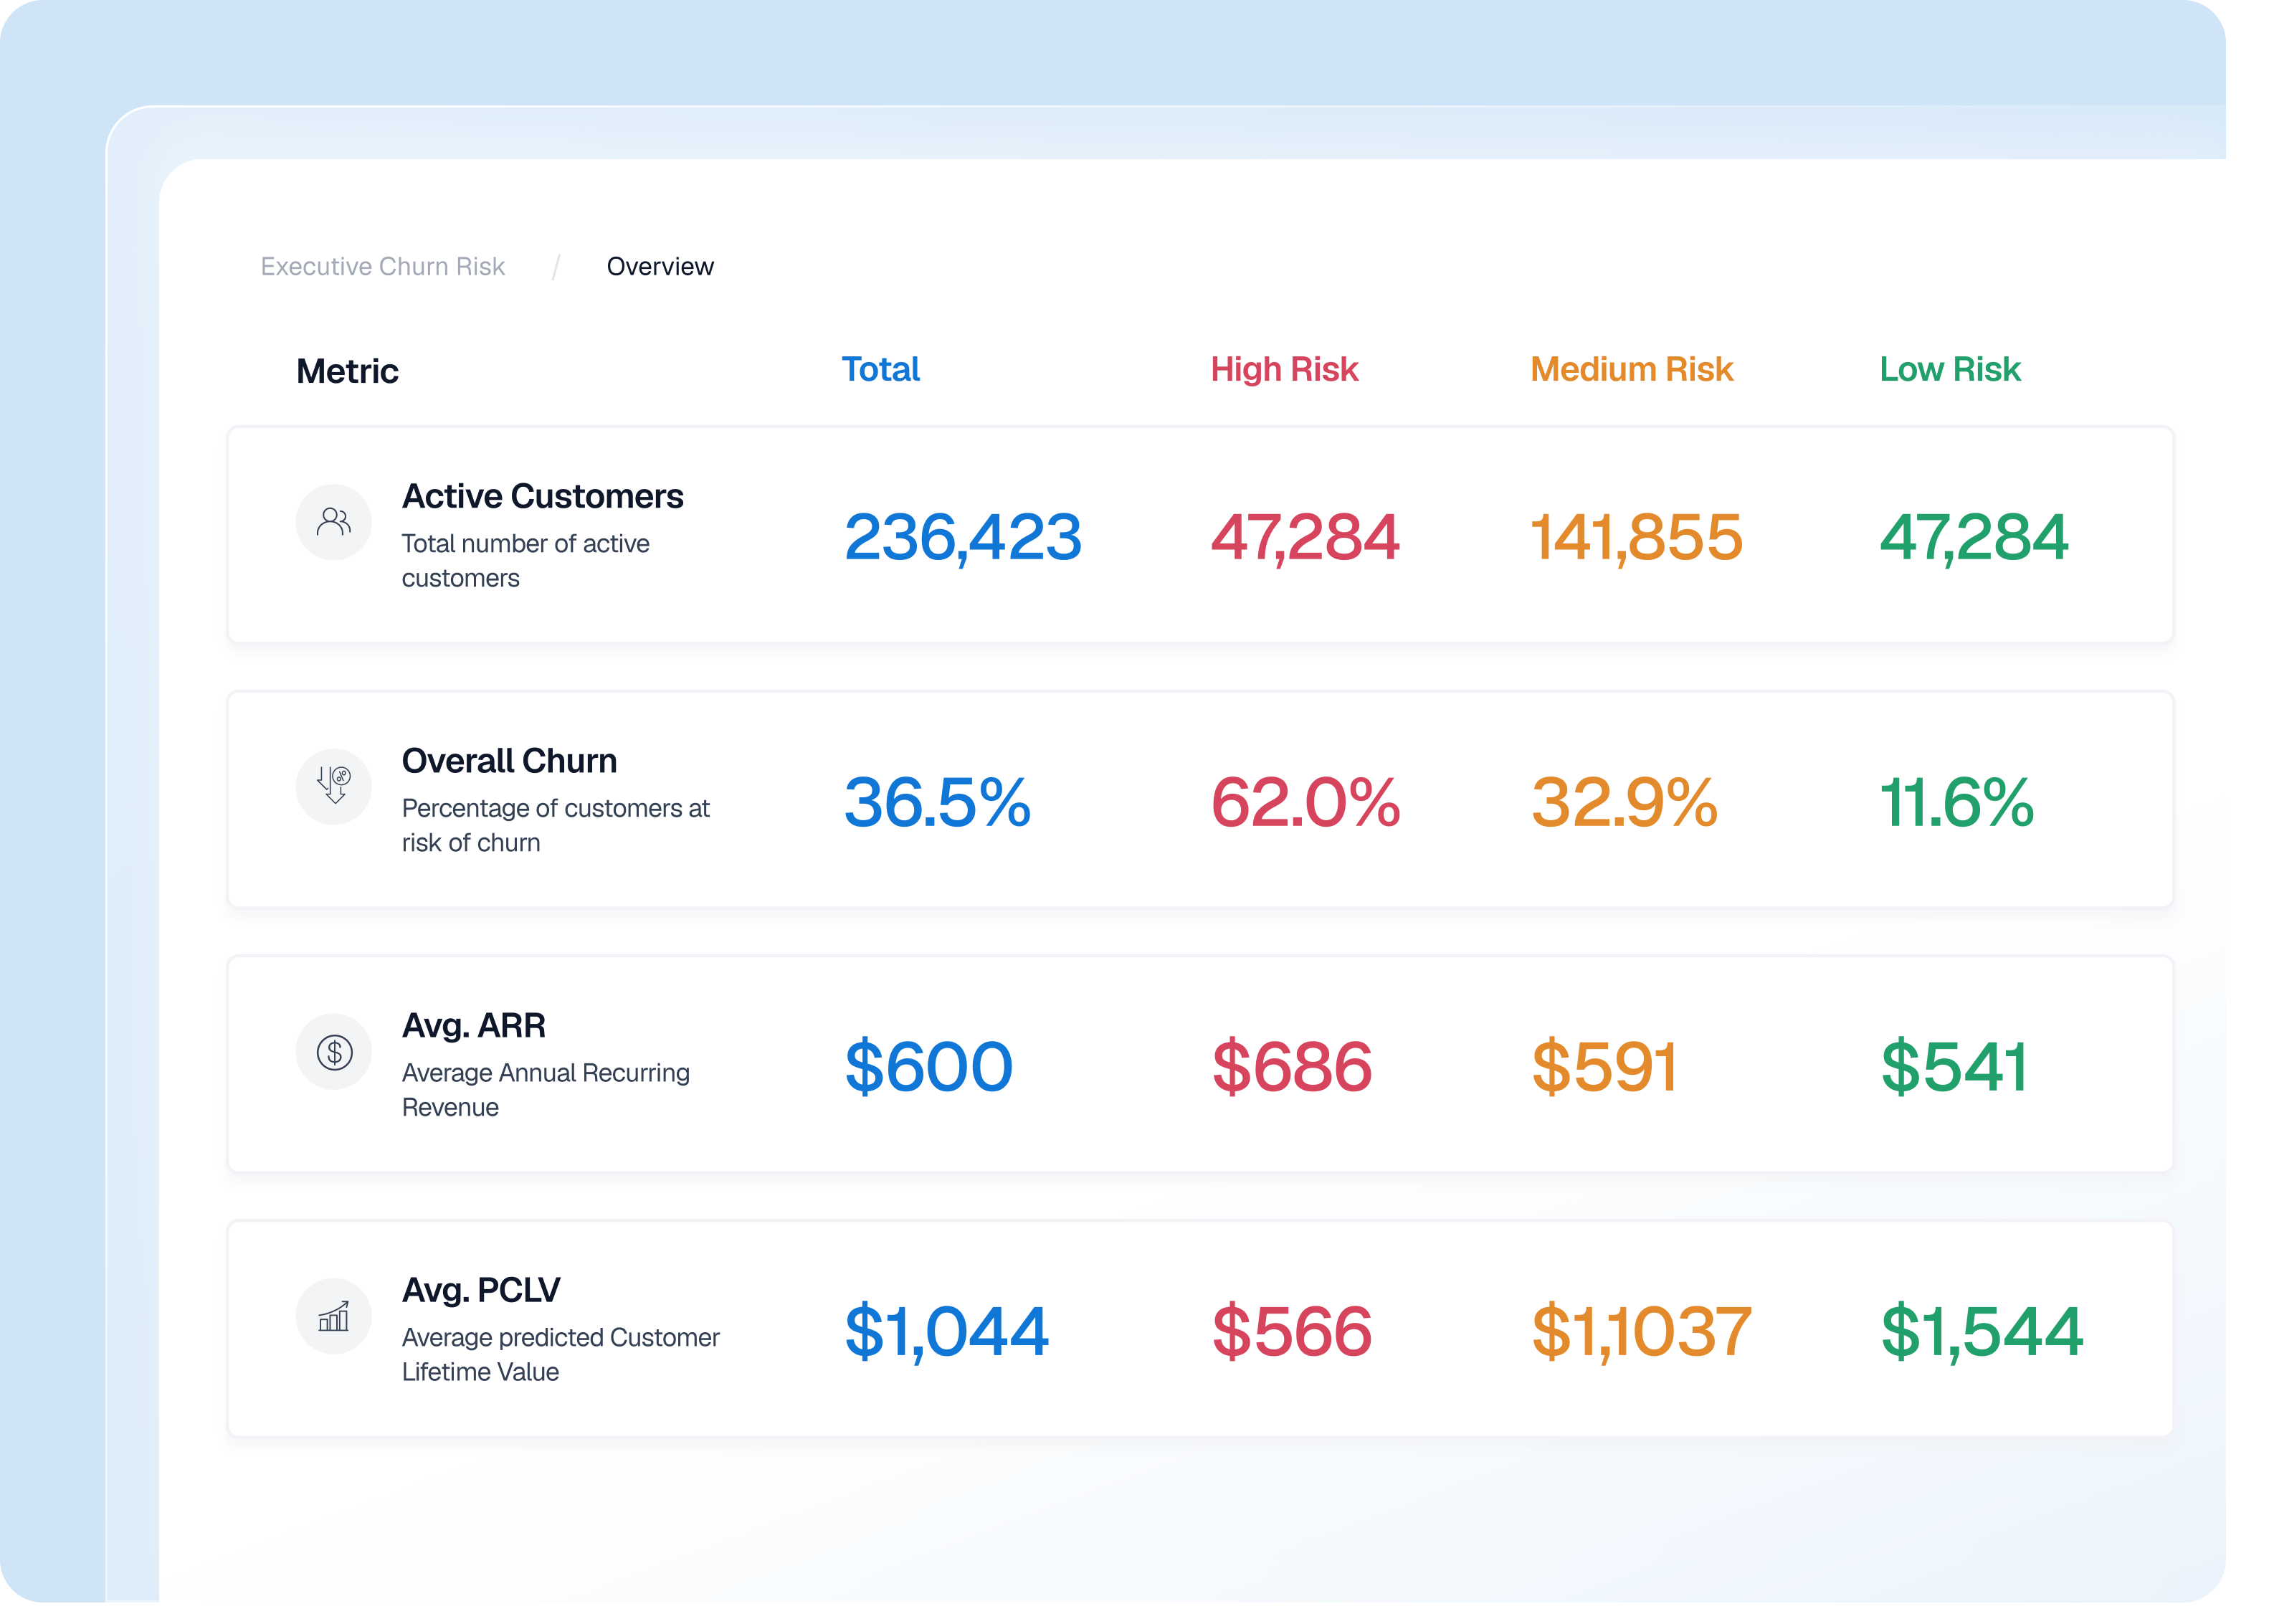Click total Avg. ARR value $600

pos(929,1066)
